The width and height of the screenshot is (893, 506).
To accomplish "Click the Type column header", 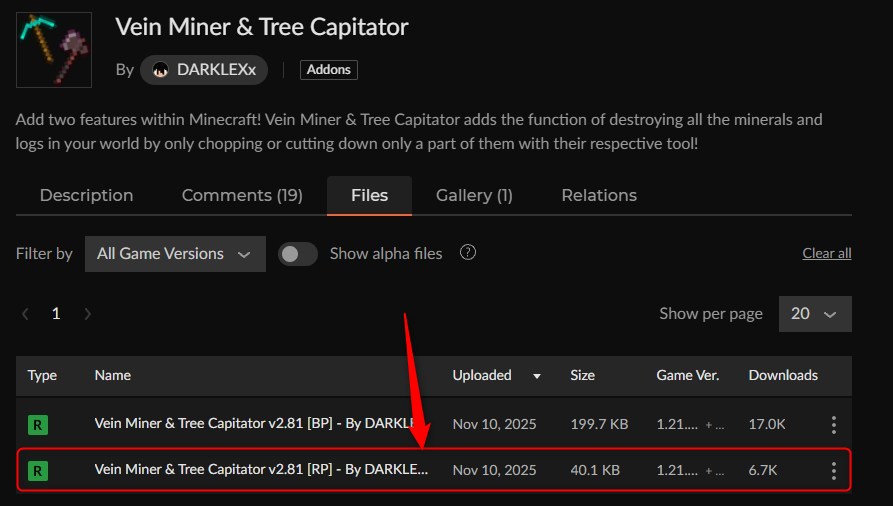I will pos(42,376).
